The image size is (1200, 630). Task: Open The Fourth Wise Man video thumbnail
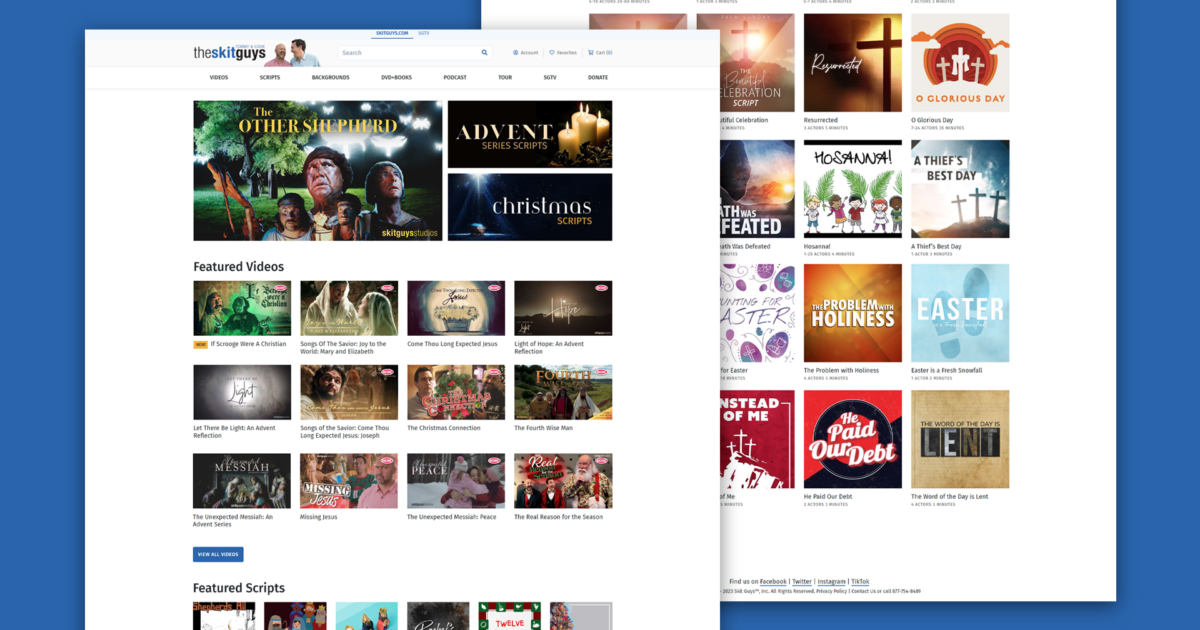point(563,392)
